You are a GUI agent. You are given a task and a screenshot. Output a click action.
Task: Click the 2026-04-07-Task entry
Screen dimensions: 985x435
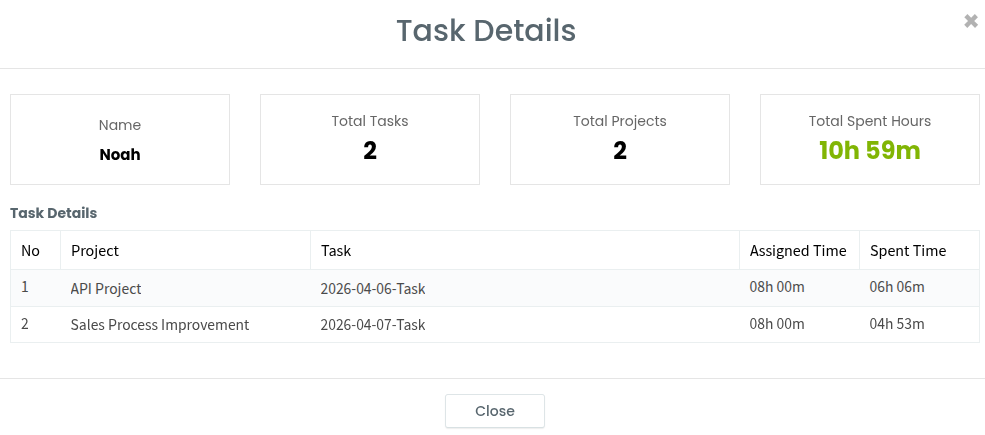373,325
